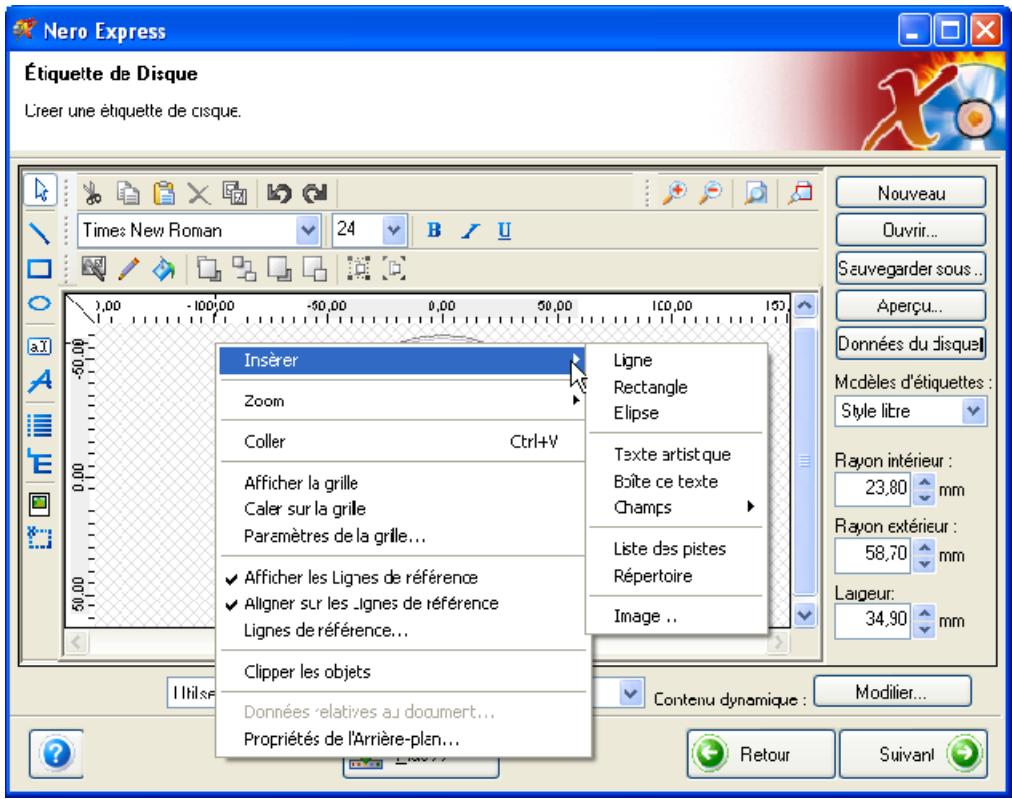Click the group objects icon
Viewport: 1012px width, 799px height.
(359, 268)
